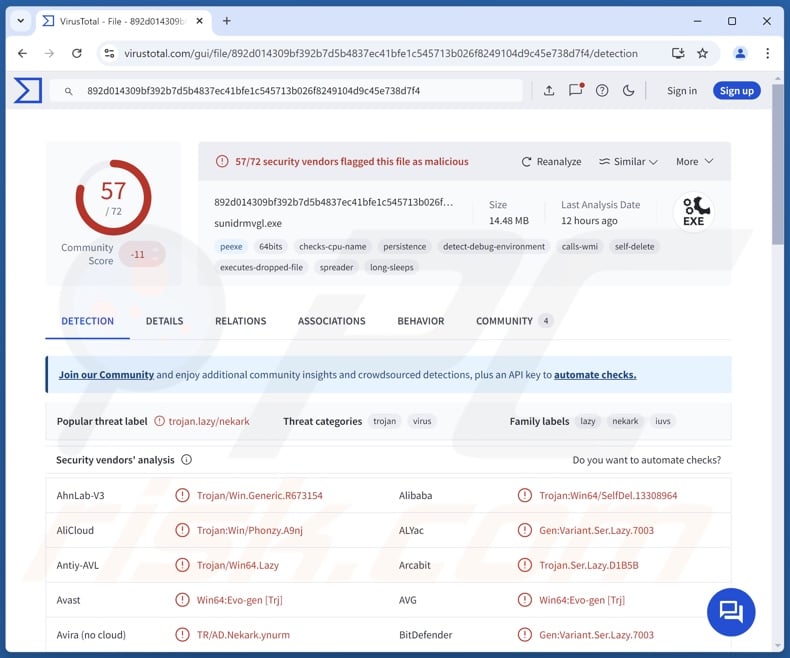Open the floating chat button
Image resolution: width=790 pixels, height=658 pixels.
pos(731,612)
